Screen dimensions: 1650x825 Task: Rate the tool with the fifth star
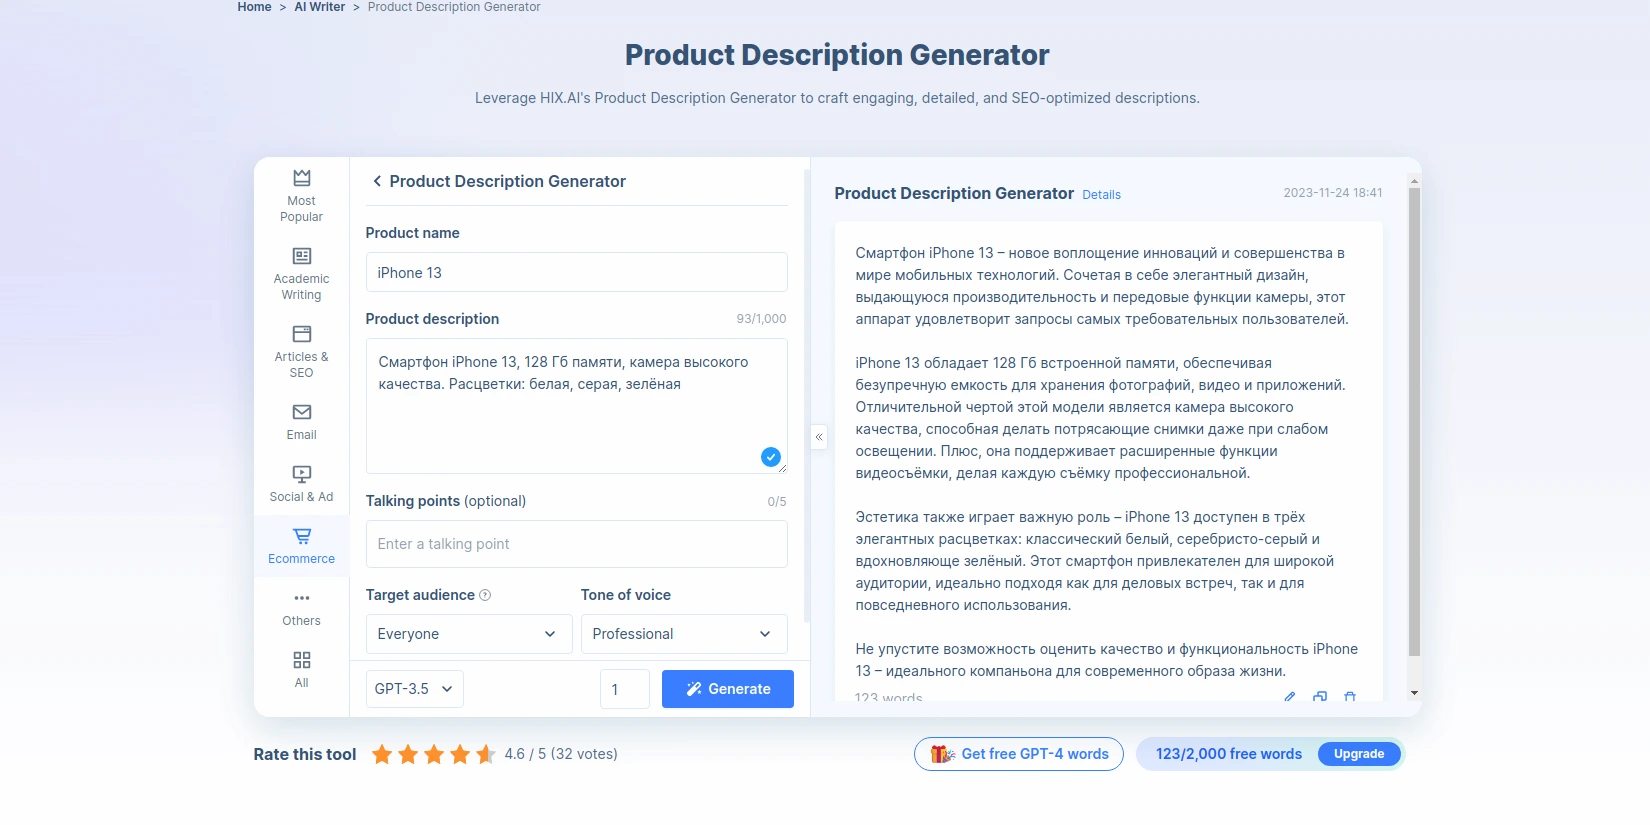coord(486,754)
